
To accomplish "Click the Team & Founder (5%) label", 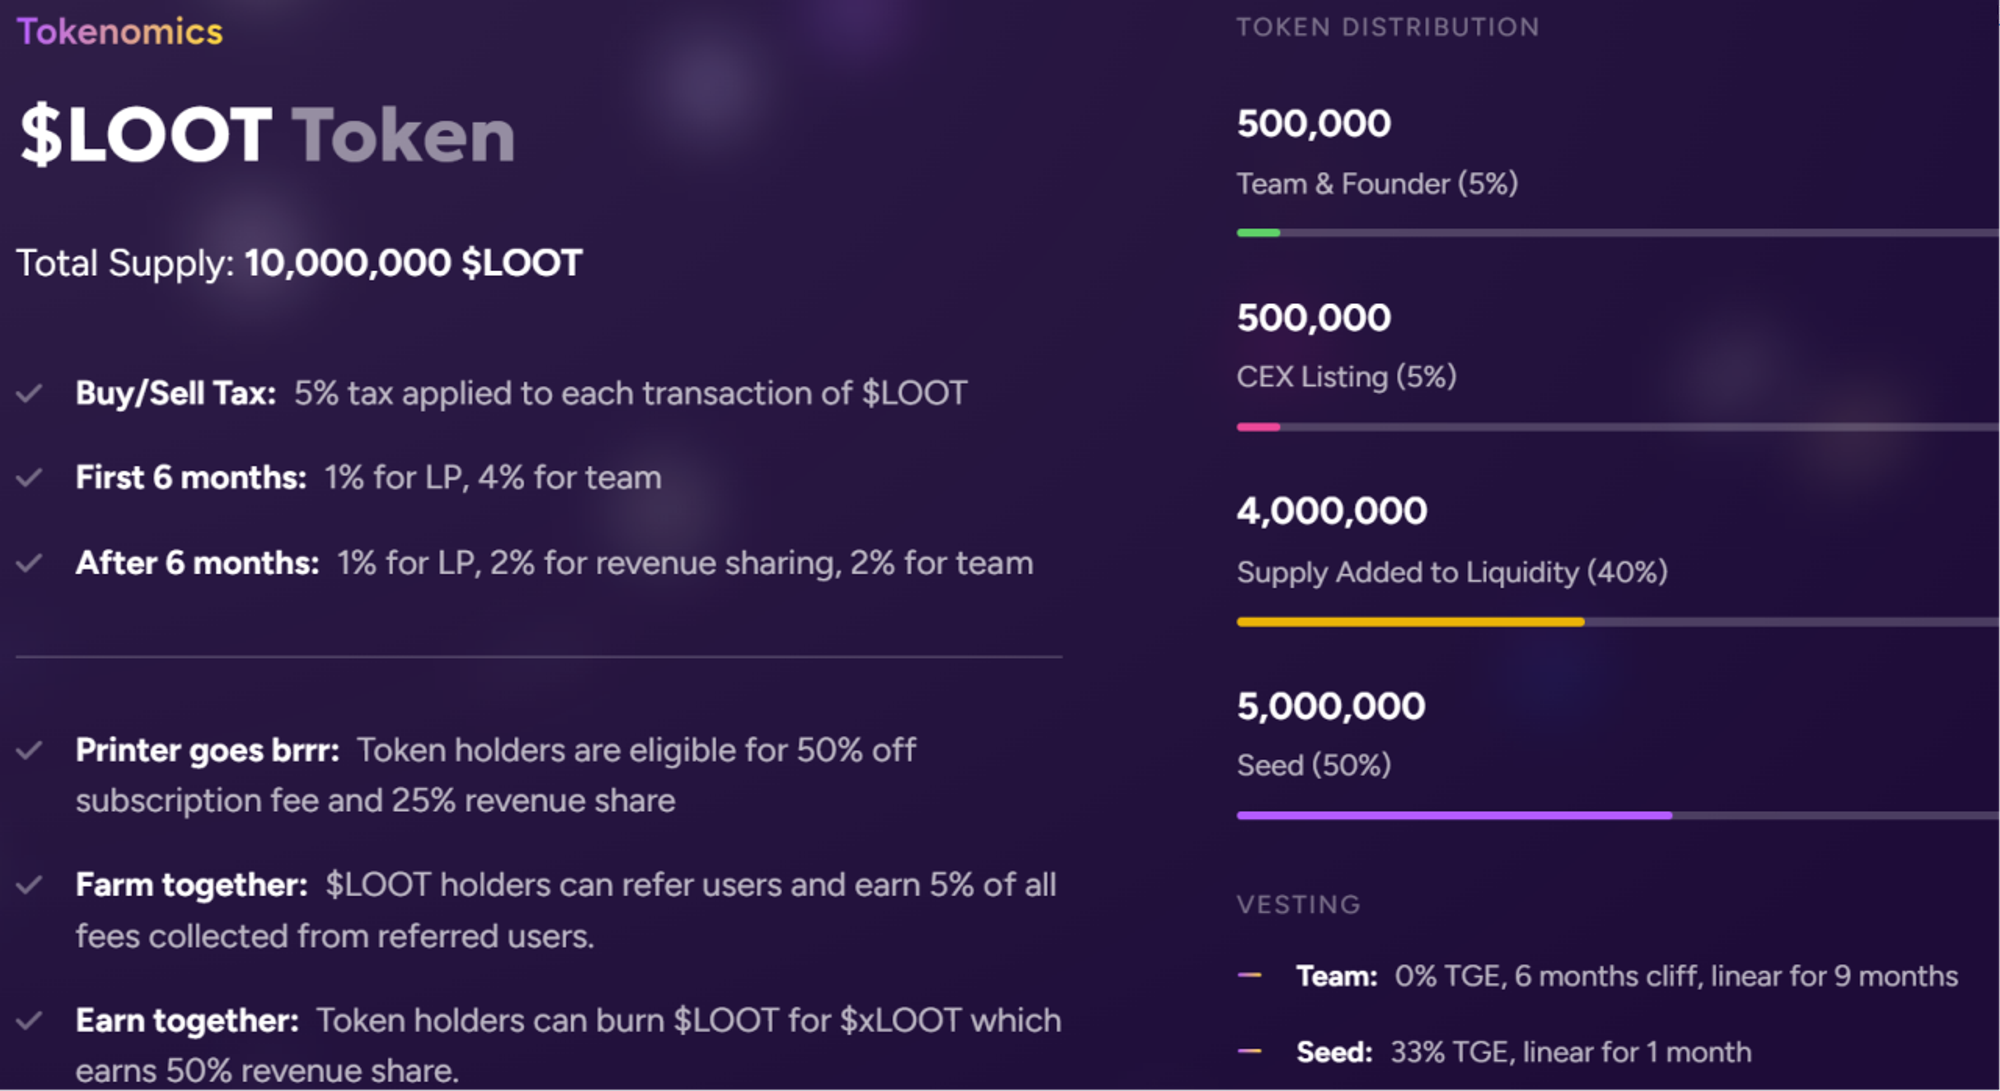I will [1377, 184].
